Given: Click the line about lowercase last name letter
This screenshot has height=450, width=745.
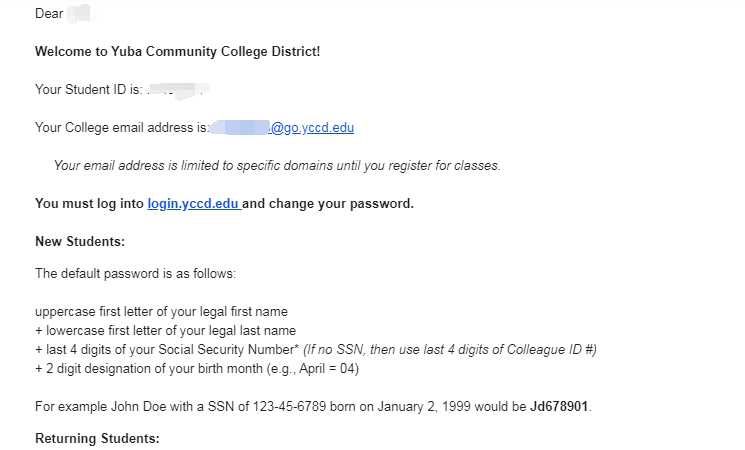Looking at the screenshot, I should [x=165, y=331].
